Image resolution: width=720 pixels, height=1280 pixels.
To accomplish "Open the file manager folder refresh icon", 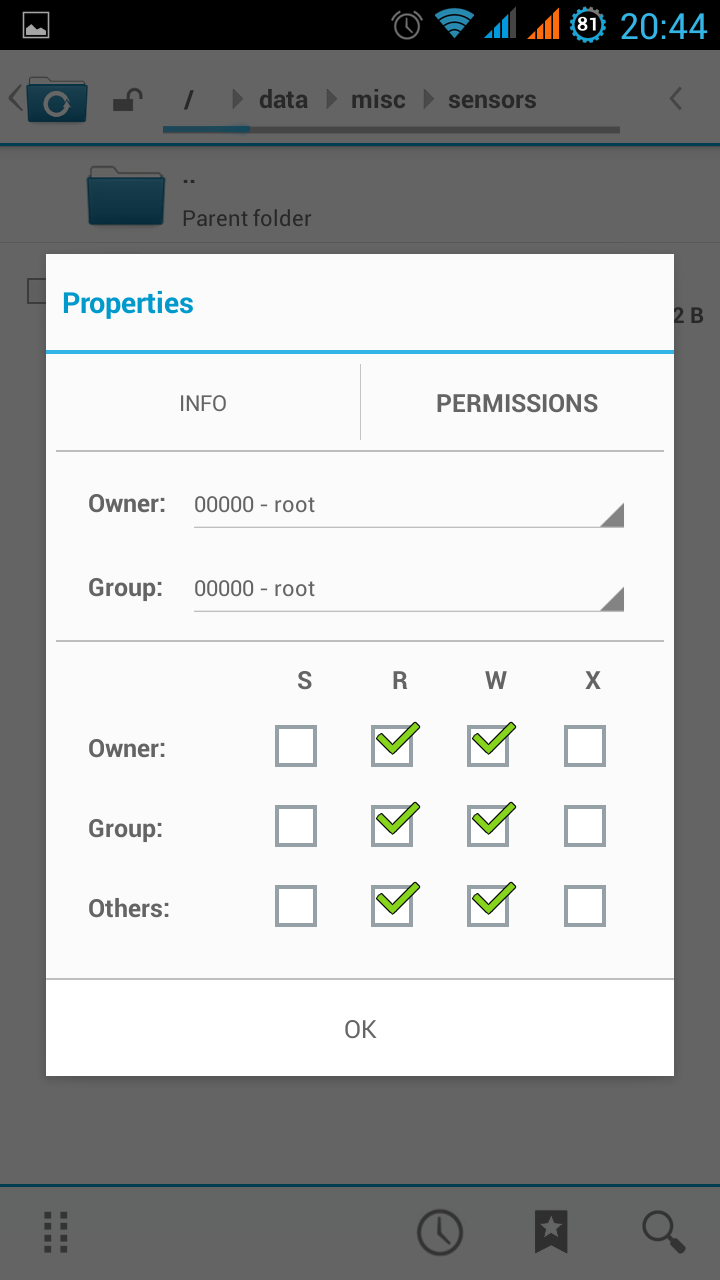I will click(x=57, y=99).
